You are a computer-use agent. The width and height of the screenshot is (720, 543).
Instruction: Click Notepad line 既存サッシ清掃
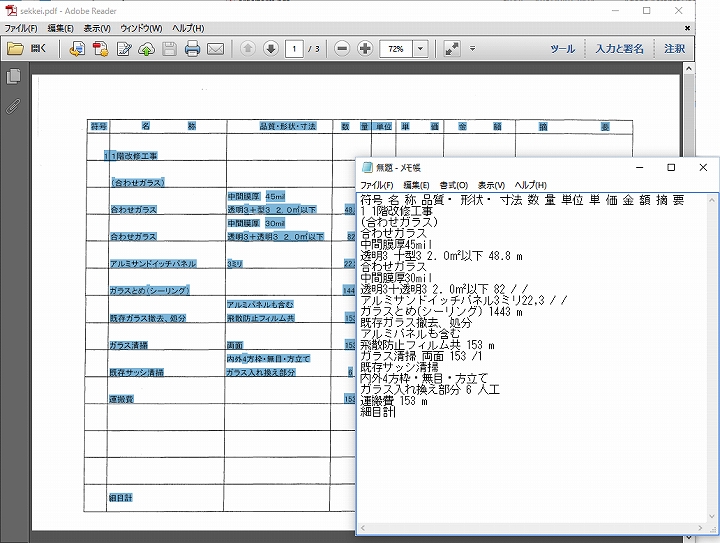399,367
